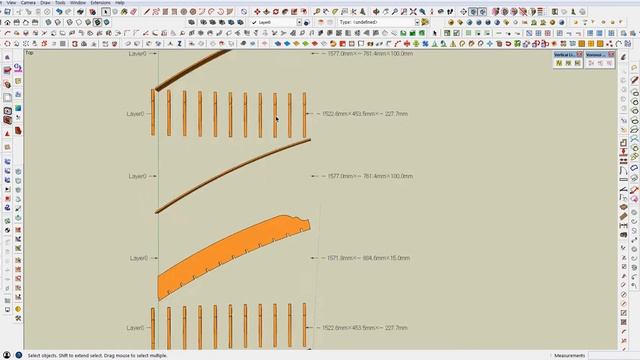This screenshot has height=360, width=640.
Task: Select the Offset tool
Action: (x=304, y=12)
